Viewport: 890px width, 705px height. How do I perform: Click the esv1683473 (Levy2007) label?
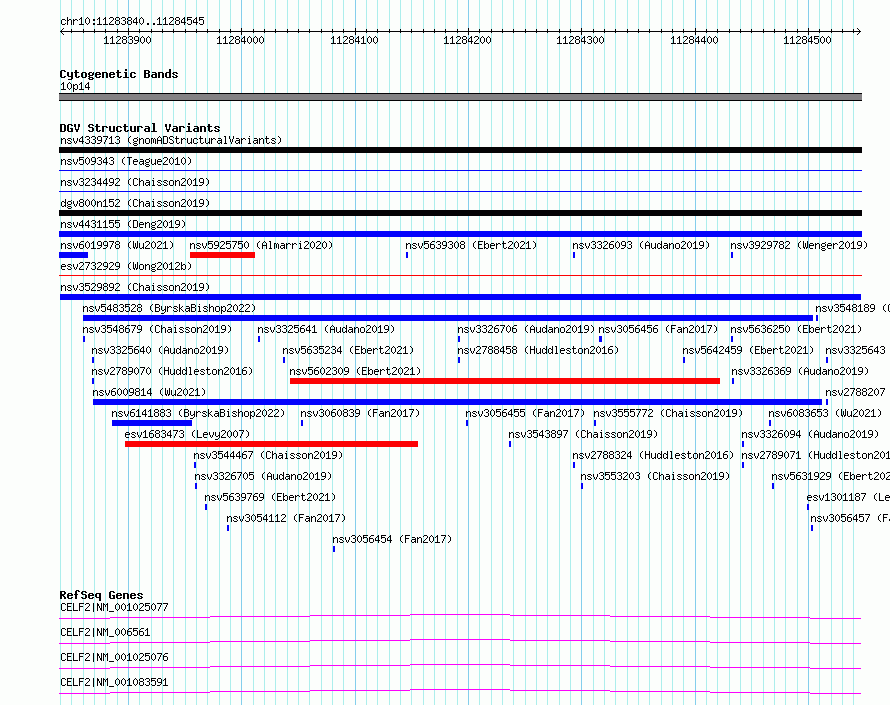pyautogui.click(x=187, y=434)
